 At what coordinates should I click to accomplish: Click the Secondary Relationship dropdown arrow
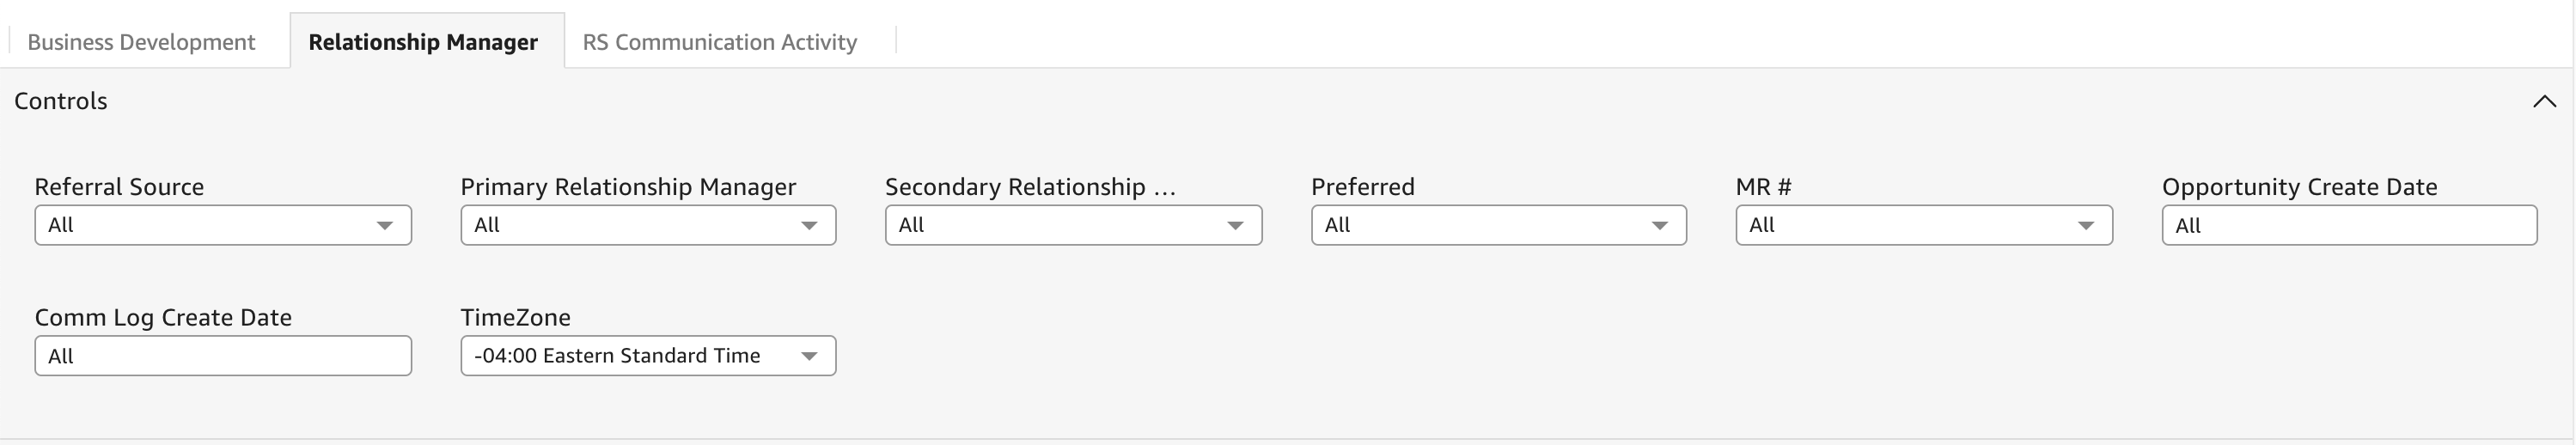[x=1235, y=225]
